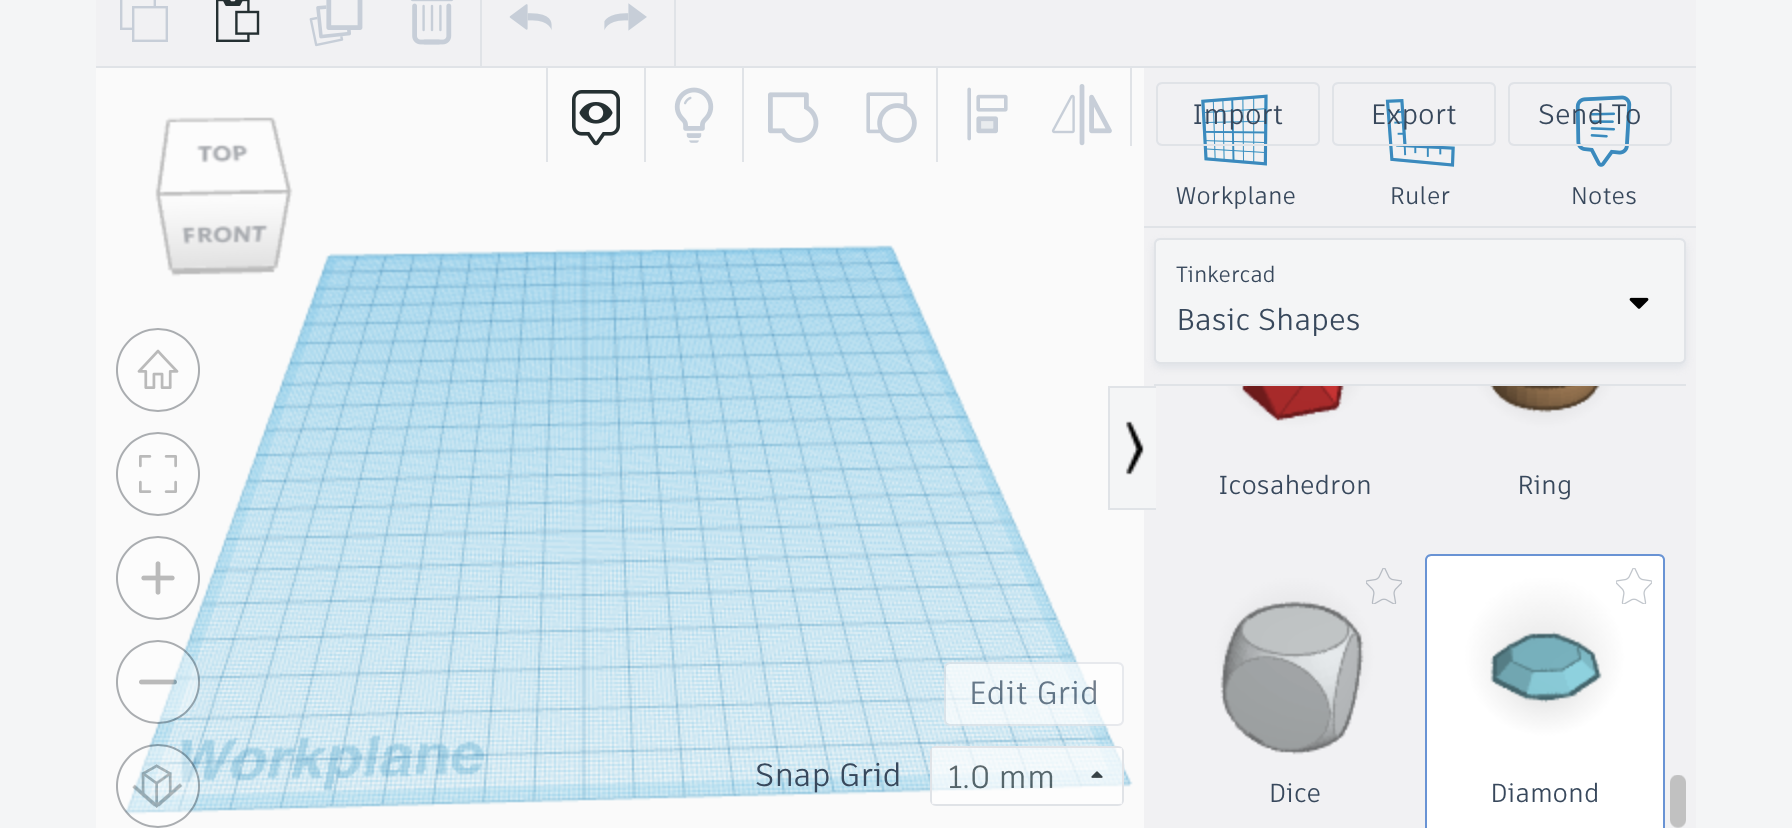Switch perspective with the cube view icon

(x=158, y=786)
